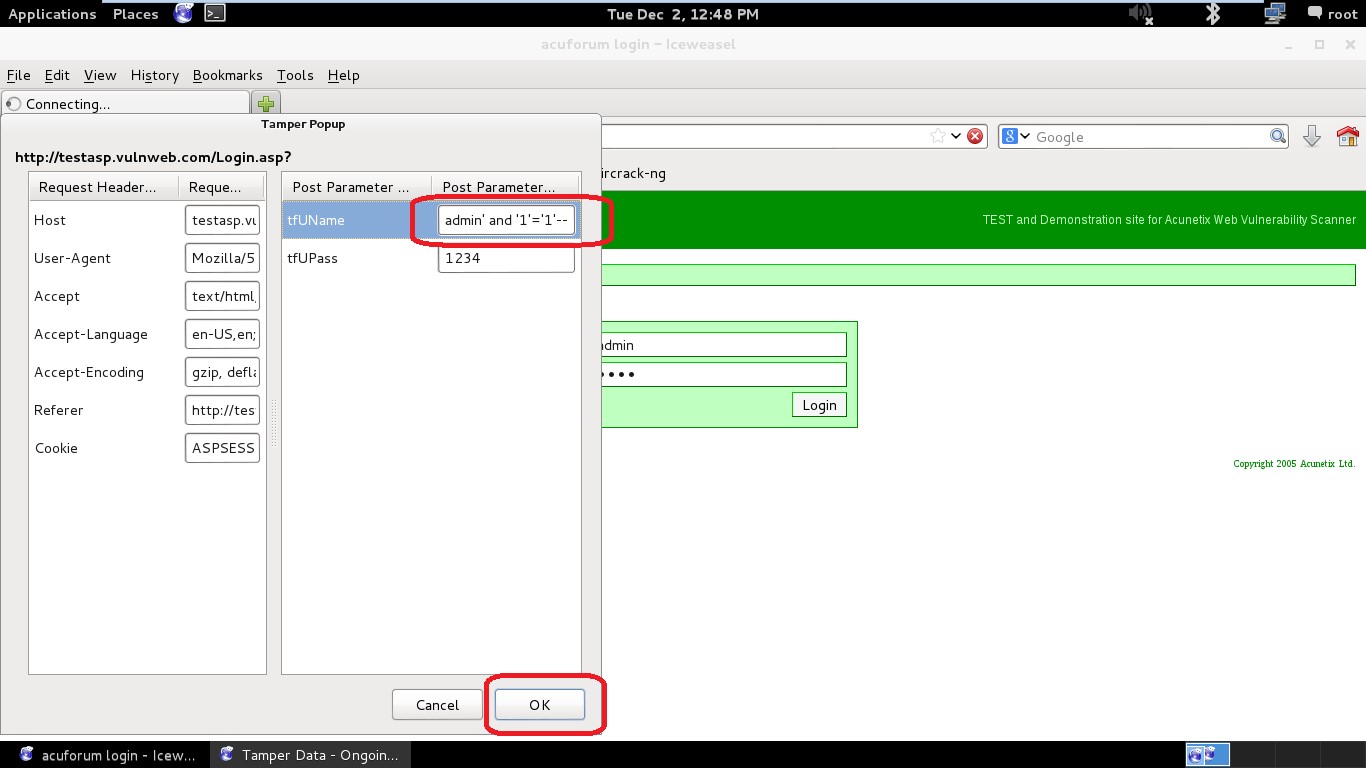Open the Iceweasel globe launcher in the top panel

pyautogui.click(x=183, y=13)
